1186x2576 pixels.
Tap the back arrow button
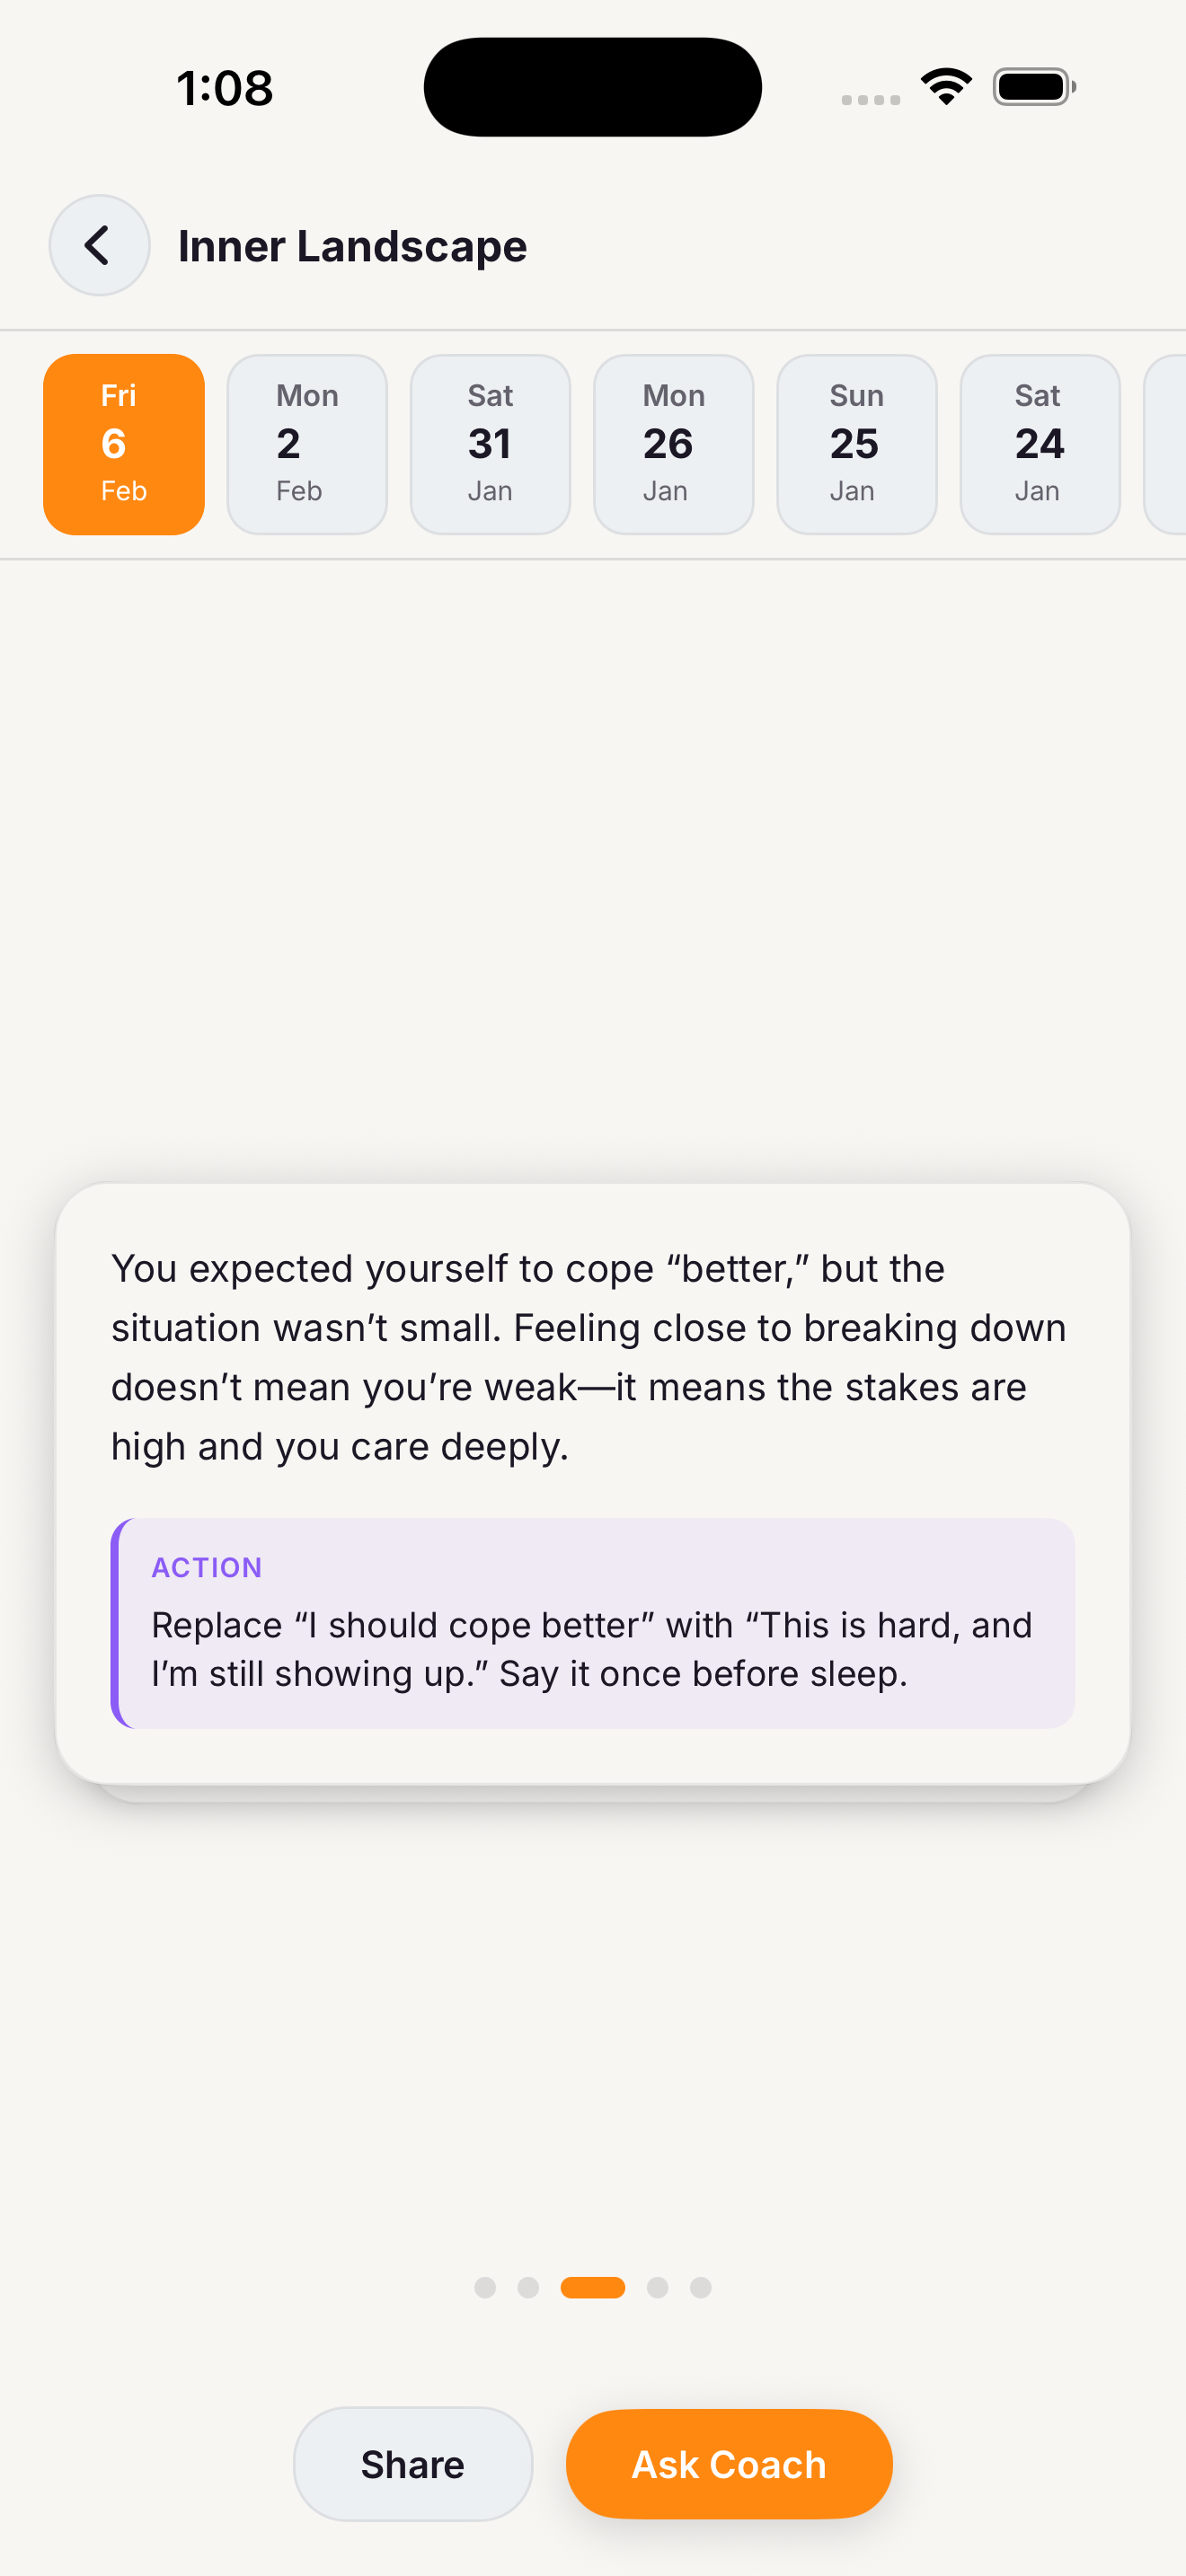[99, 245]
